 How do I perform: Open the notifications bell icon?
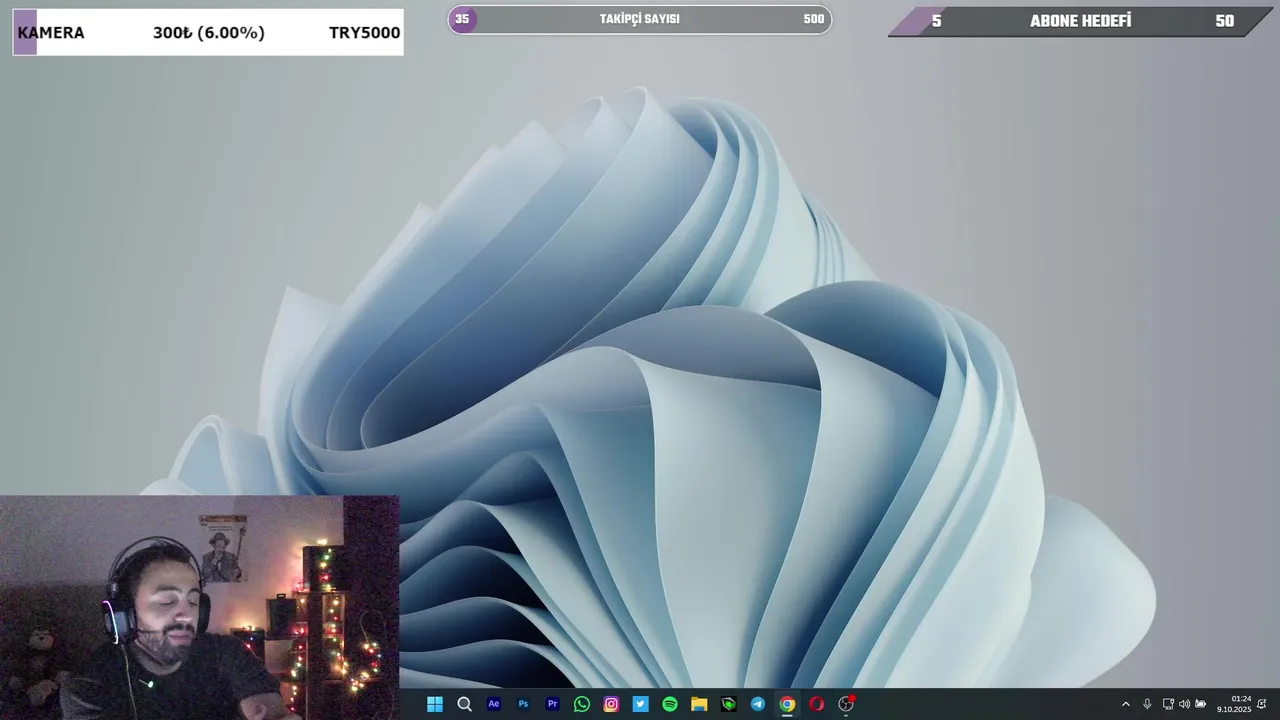(x=1262, y=704)
